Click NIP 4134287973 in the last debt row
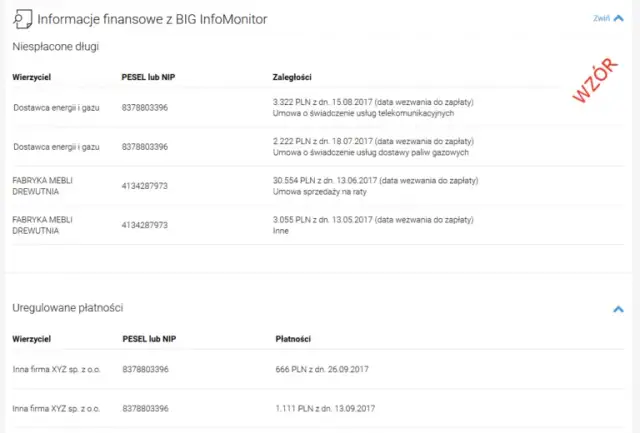The height and width of the screenshot is (433, 640). [x=145, y=223]
